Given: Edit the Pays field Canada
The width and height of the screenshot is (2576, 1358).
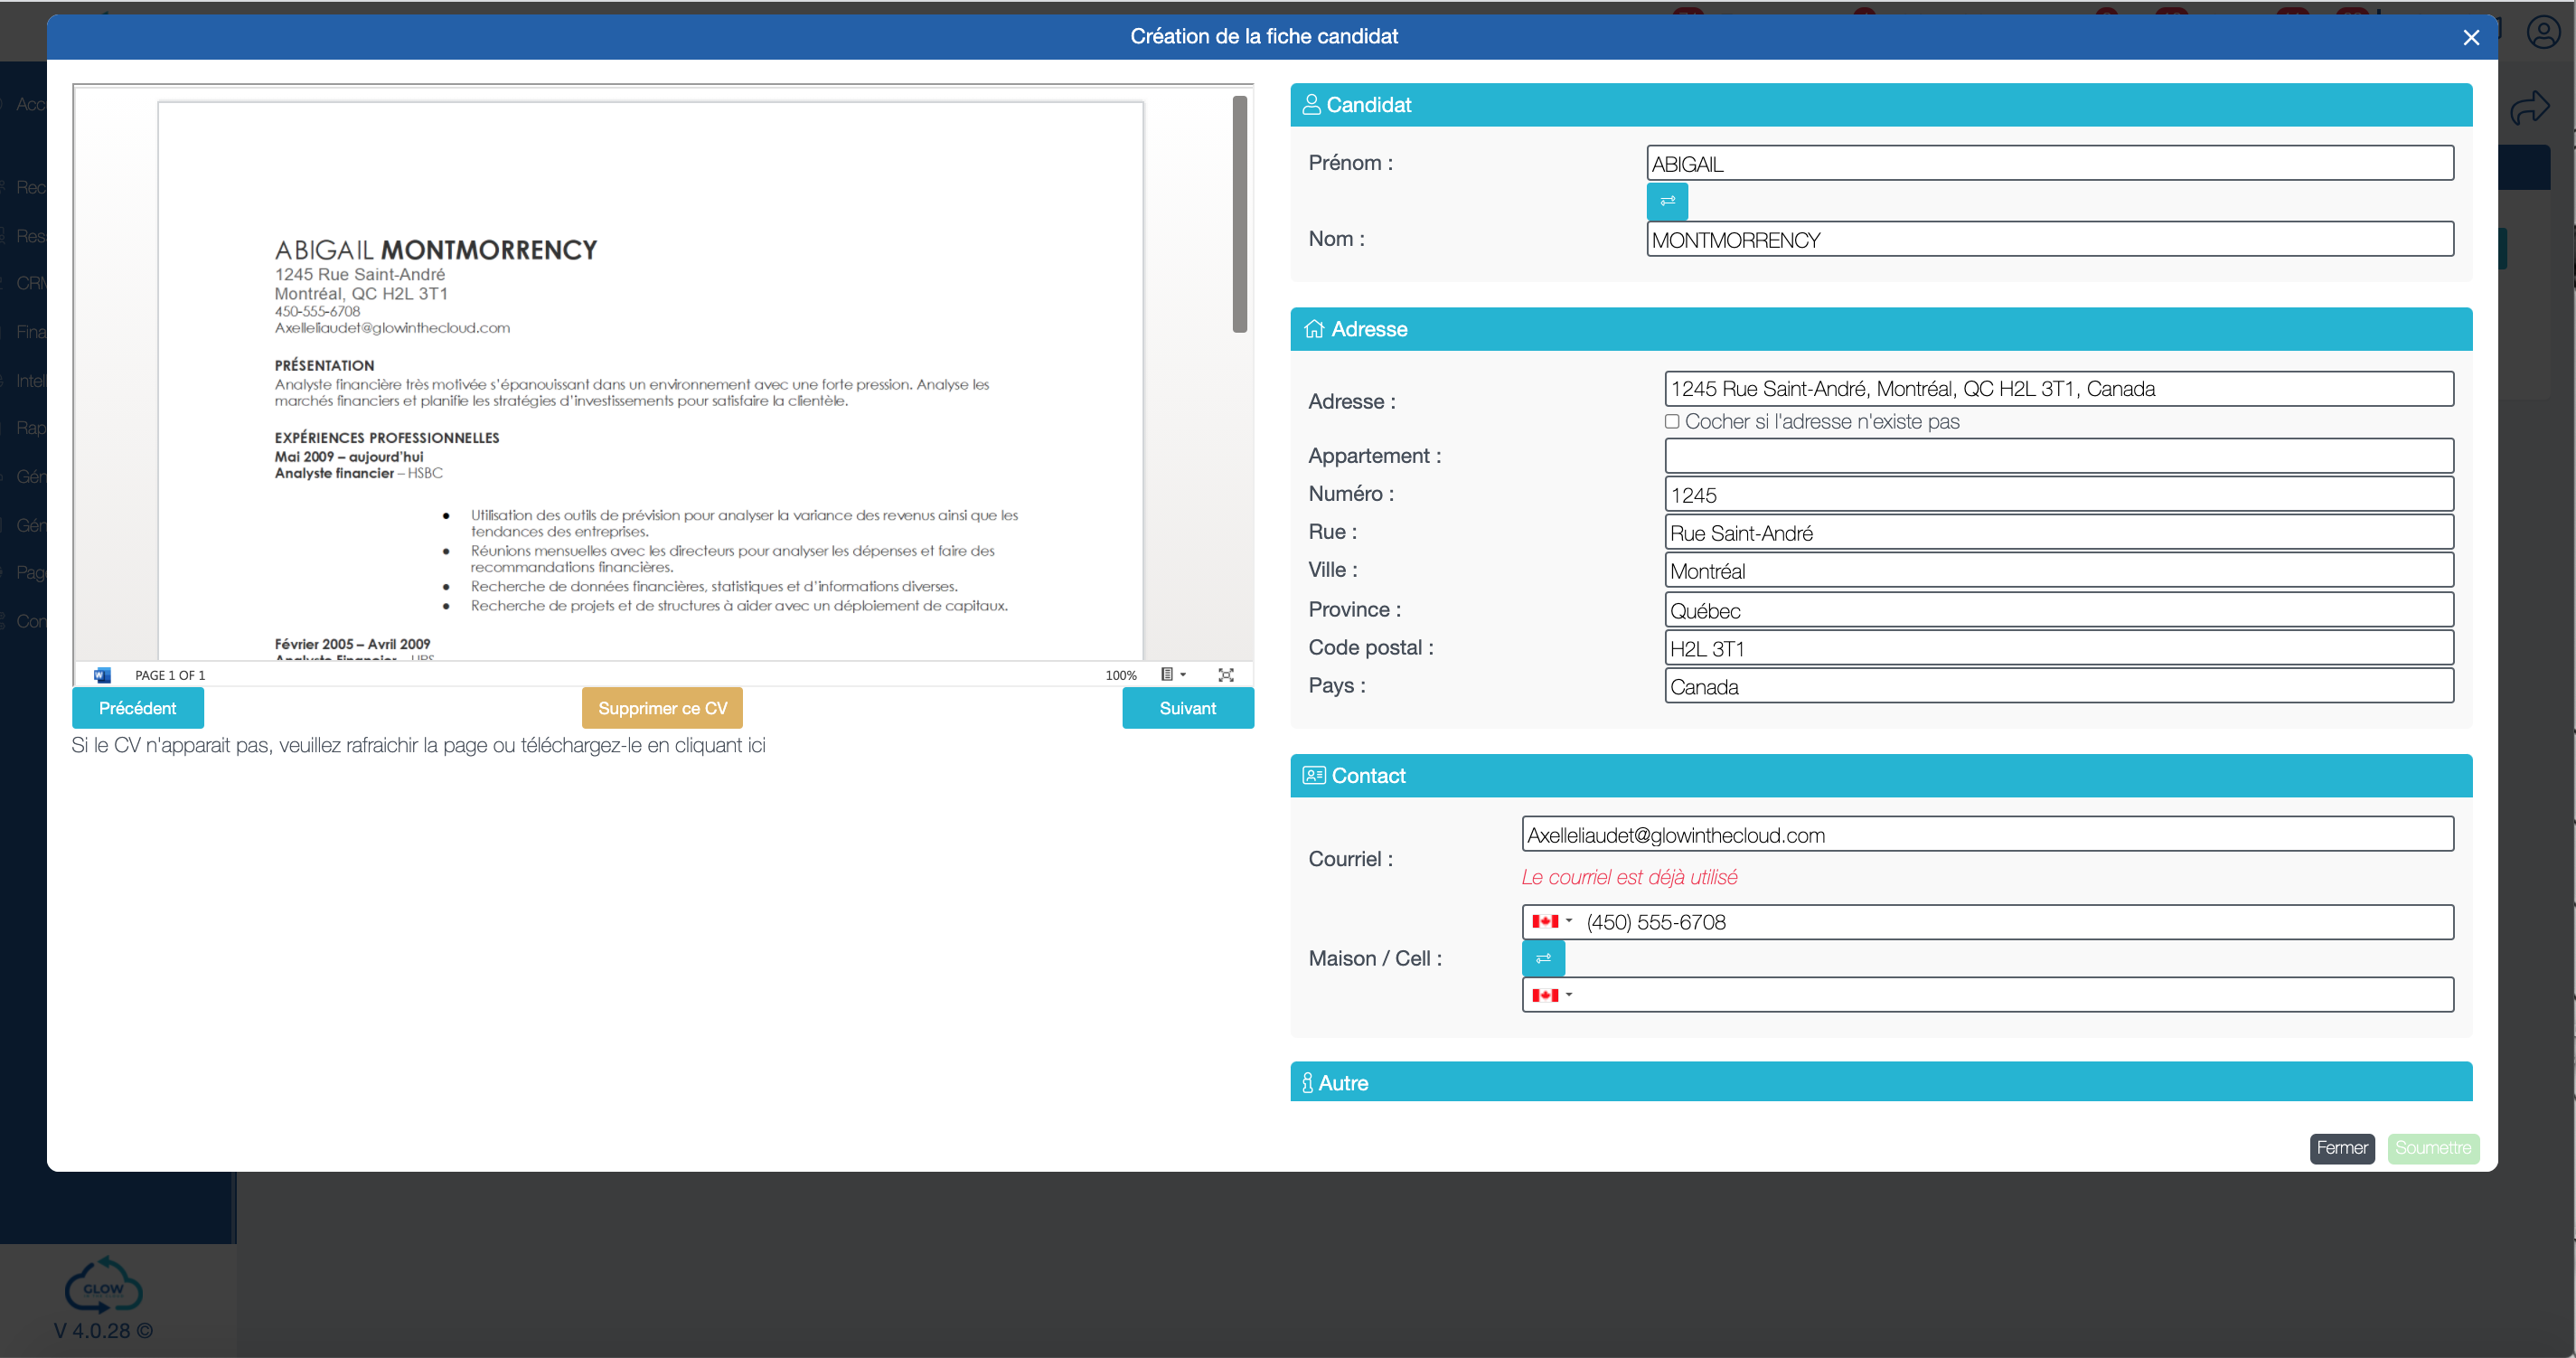Looking at the screenshot, I should [2059, 686].
